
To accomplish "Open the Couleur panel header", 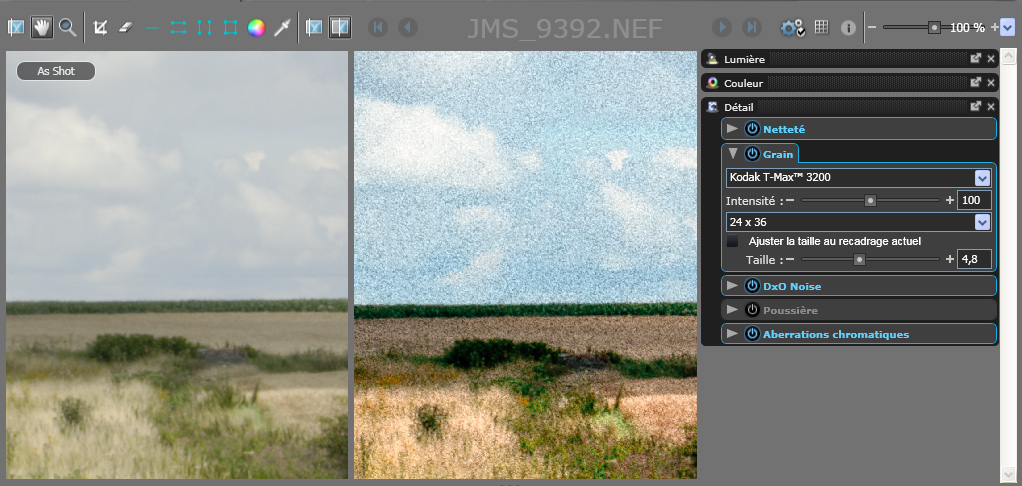I will [849, 83].
